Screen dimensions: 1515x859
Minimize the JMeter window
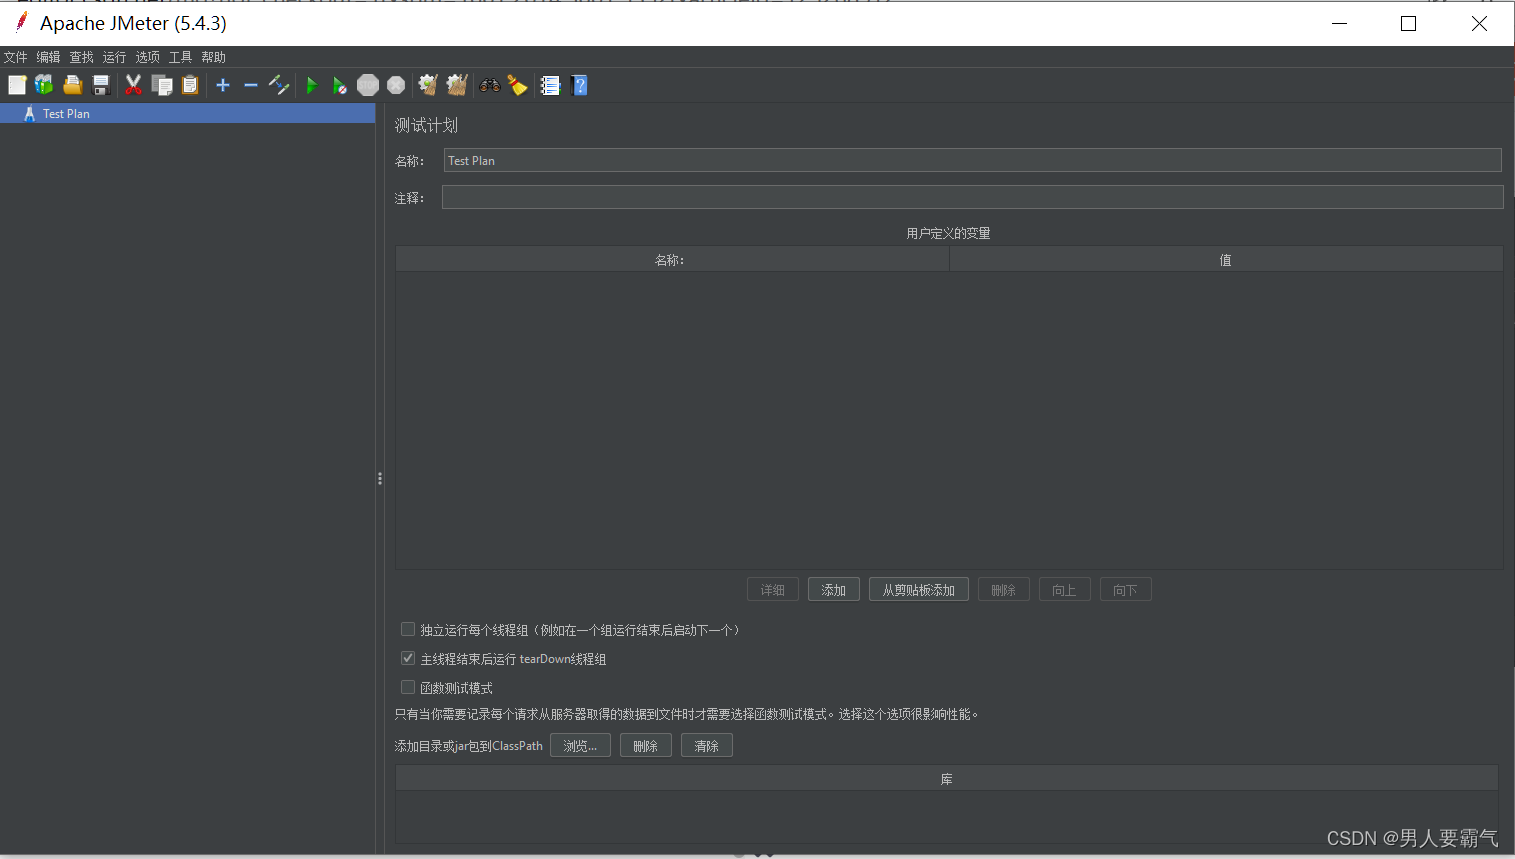(x=1340, y=23)
